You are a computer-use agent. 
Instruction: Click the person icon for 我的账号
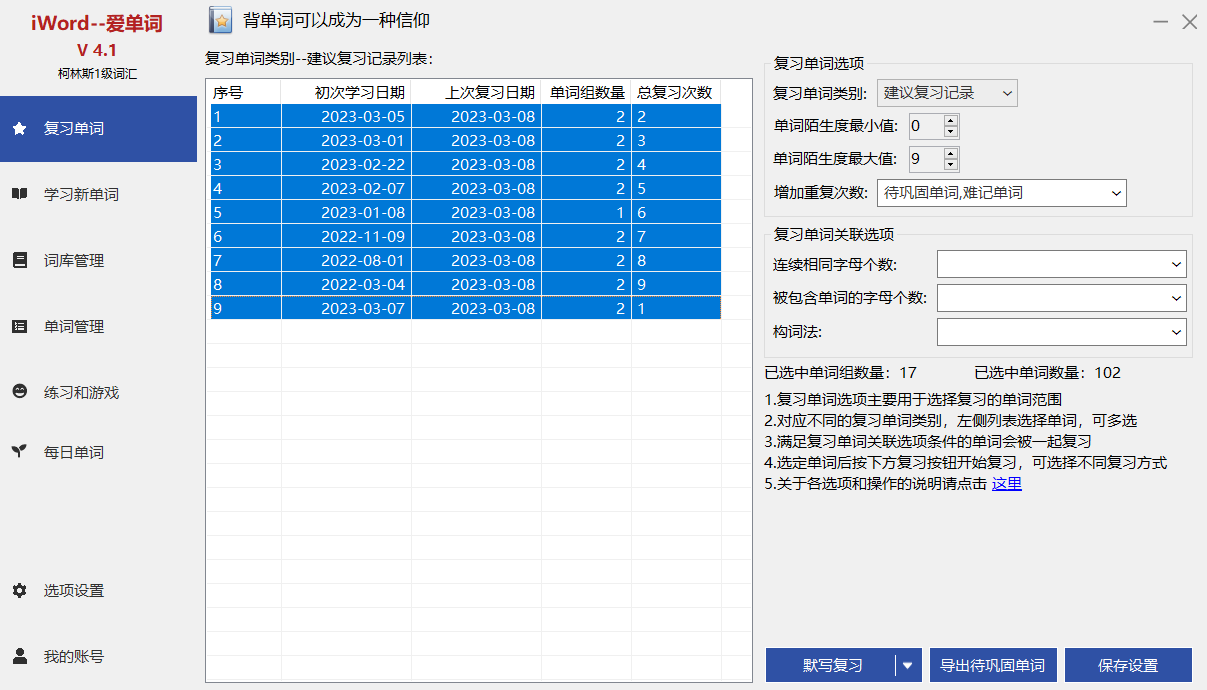tap(19, 656)
